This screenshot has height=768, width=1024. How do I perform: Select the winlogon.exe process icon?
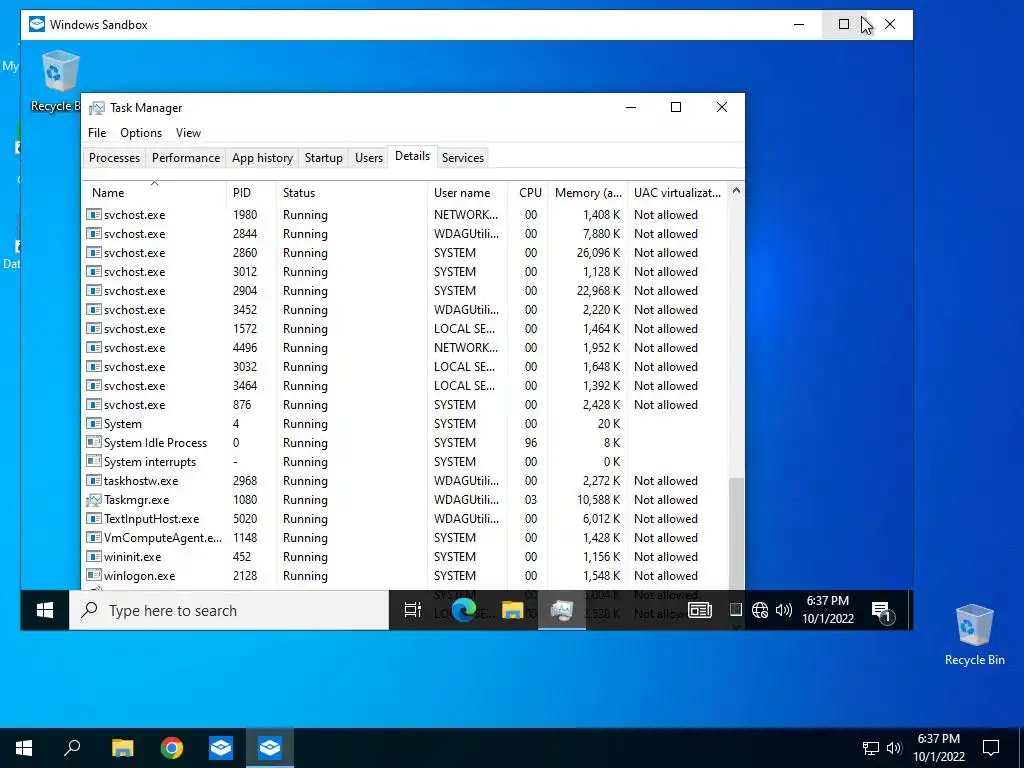pyautogui.click(x=94, y=575)
